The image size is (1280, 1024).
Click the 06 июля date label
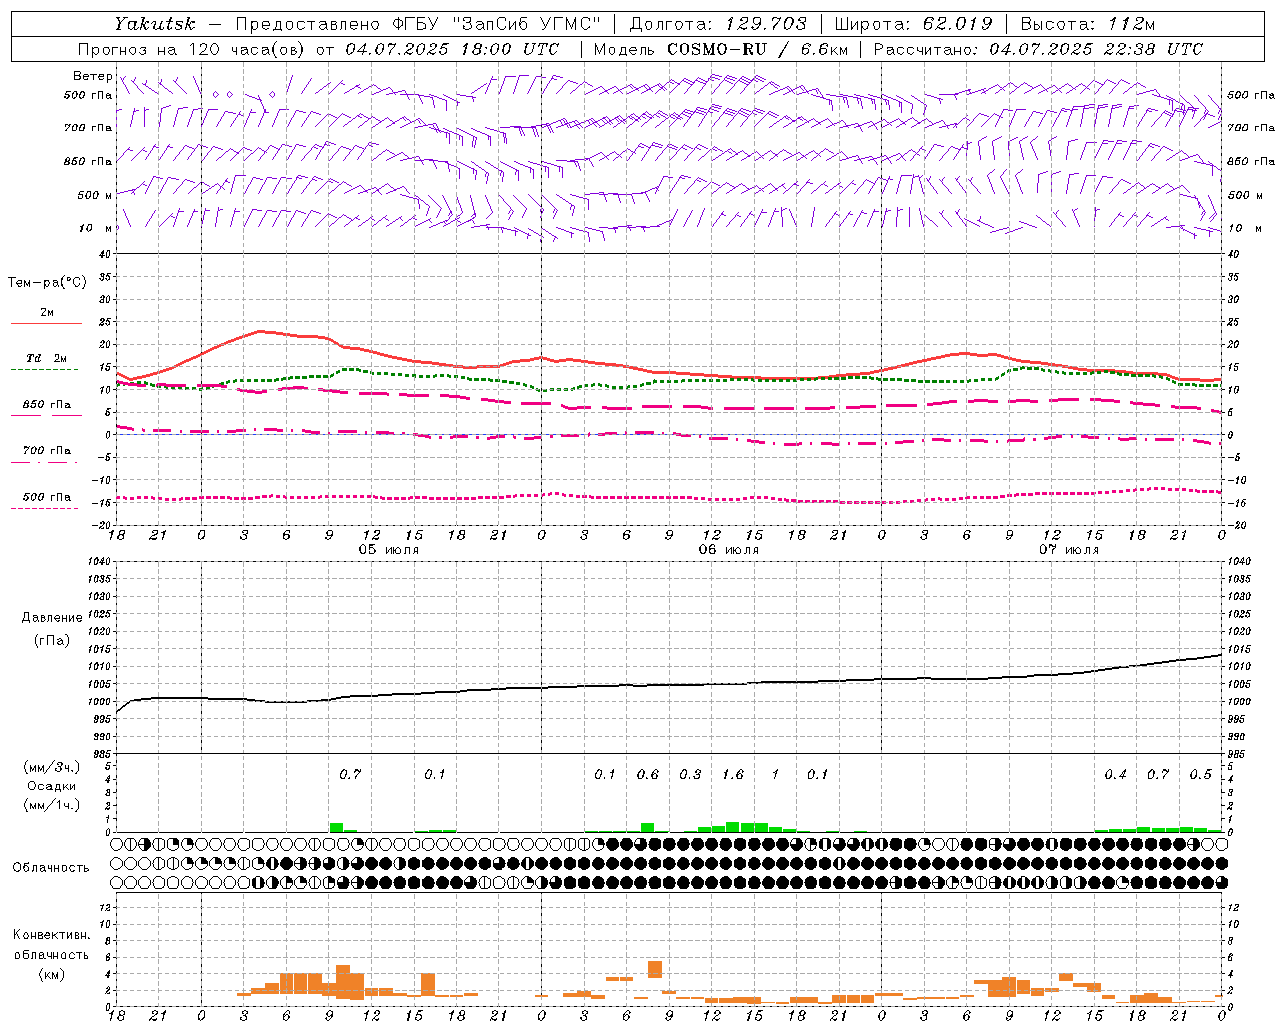(x=729, y=550)
